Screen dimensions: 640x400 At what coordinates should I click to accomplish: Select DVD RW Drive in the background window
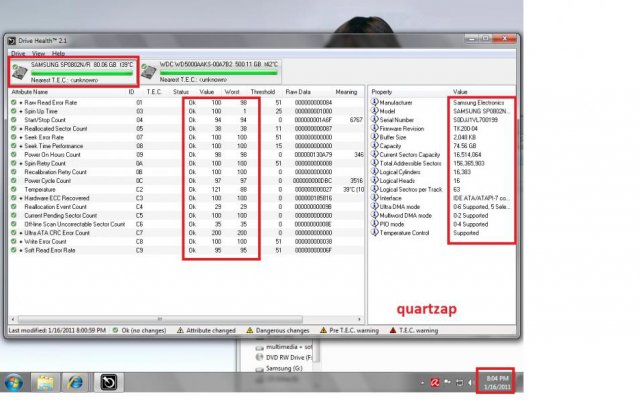284,357
